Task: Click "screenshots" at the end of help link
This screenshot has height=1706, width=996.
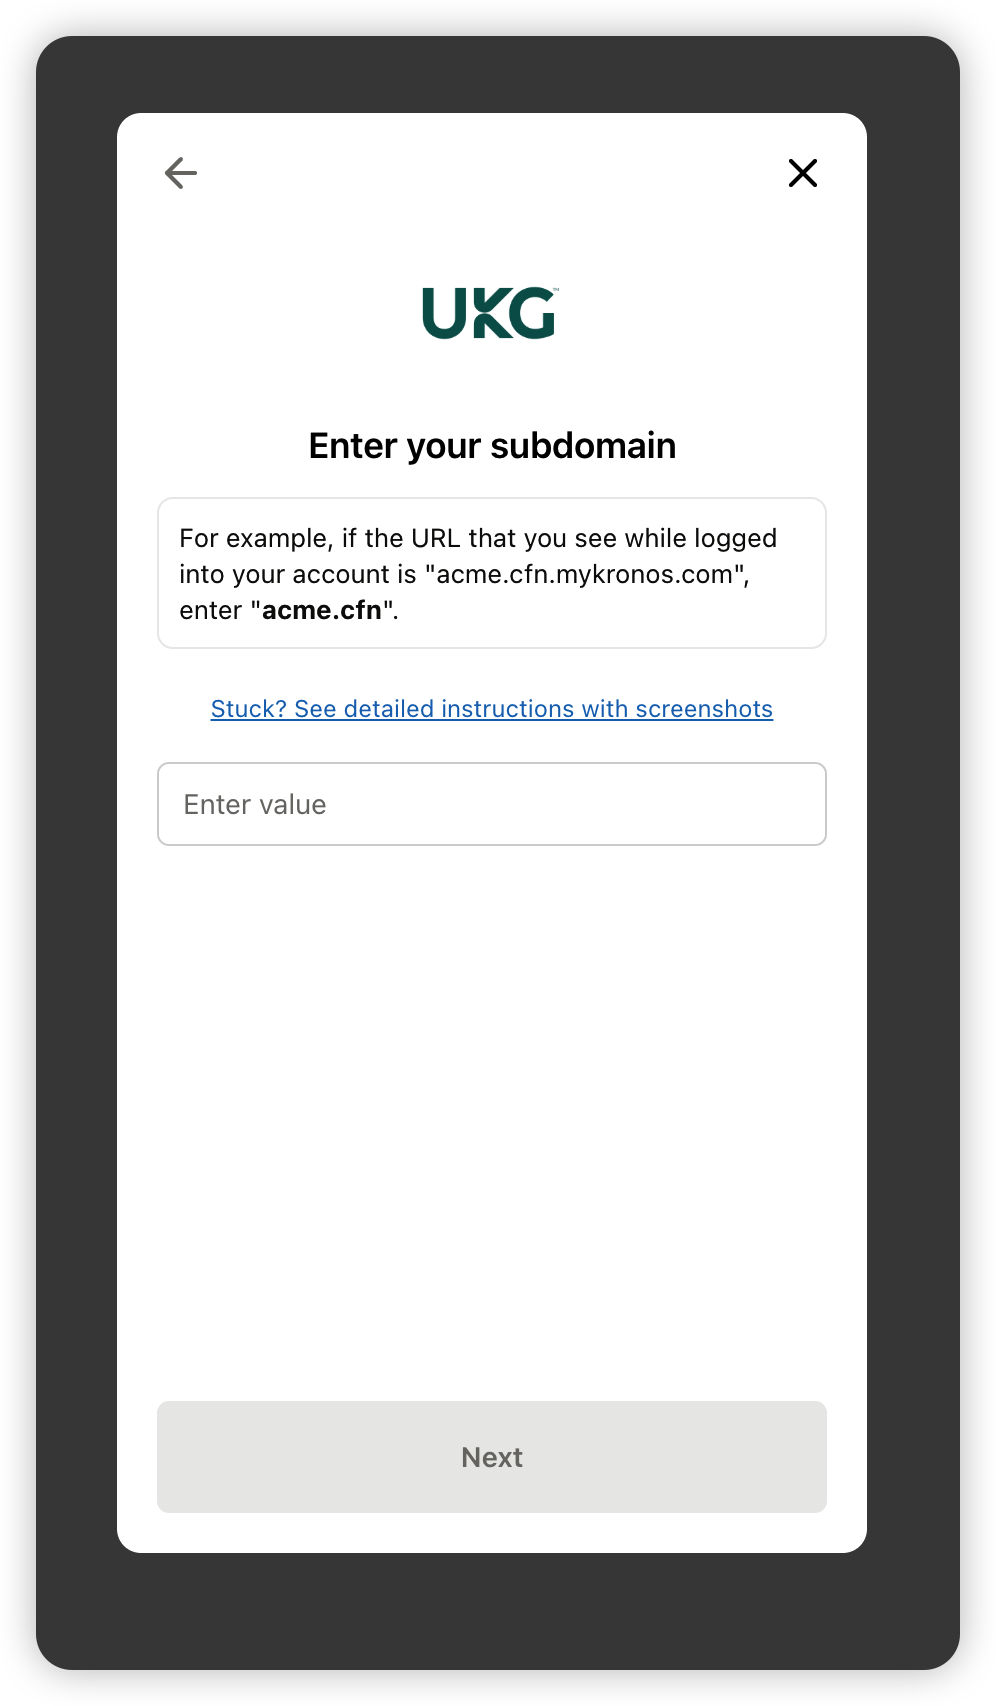Action: (704, 709)
